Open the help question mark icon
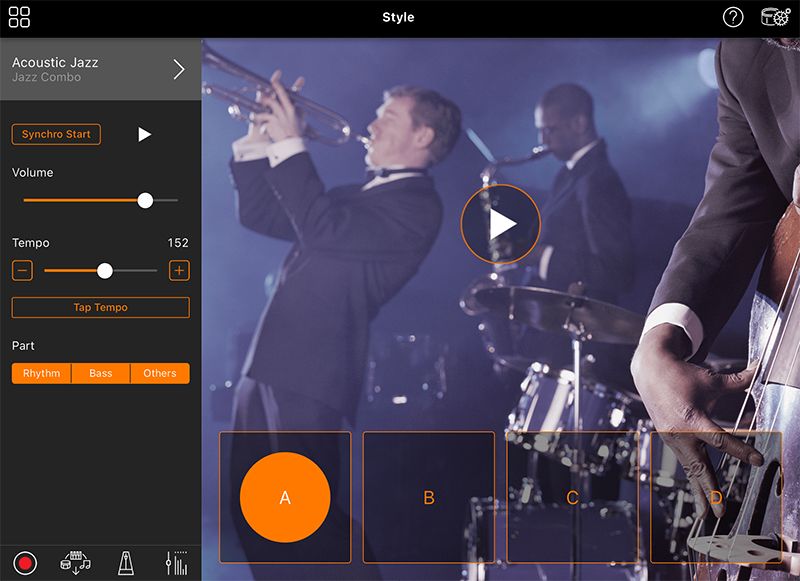Image resolution: width=800 pixels, height=581 pixels. [x=733, y=17]
